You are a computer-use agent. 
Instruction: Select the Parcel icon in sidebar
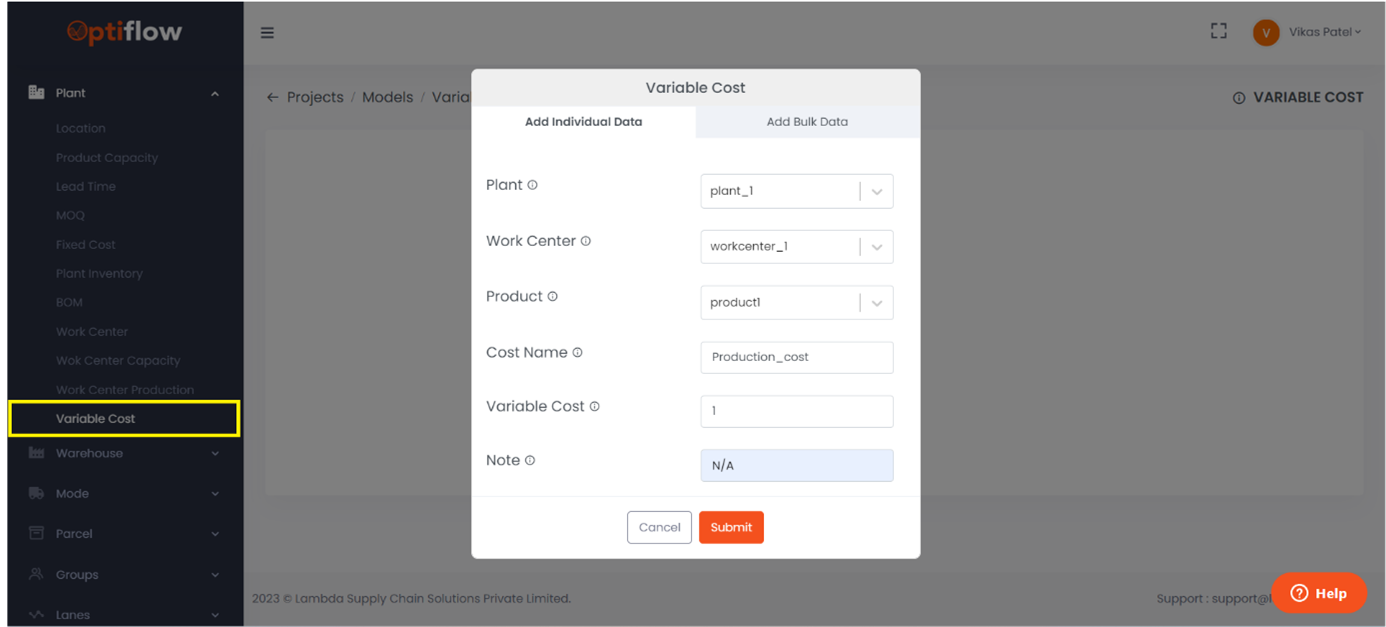pos(35,533)
